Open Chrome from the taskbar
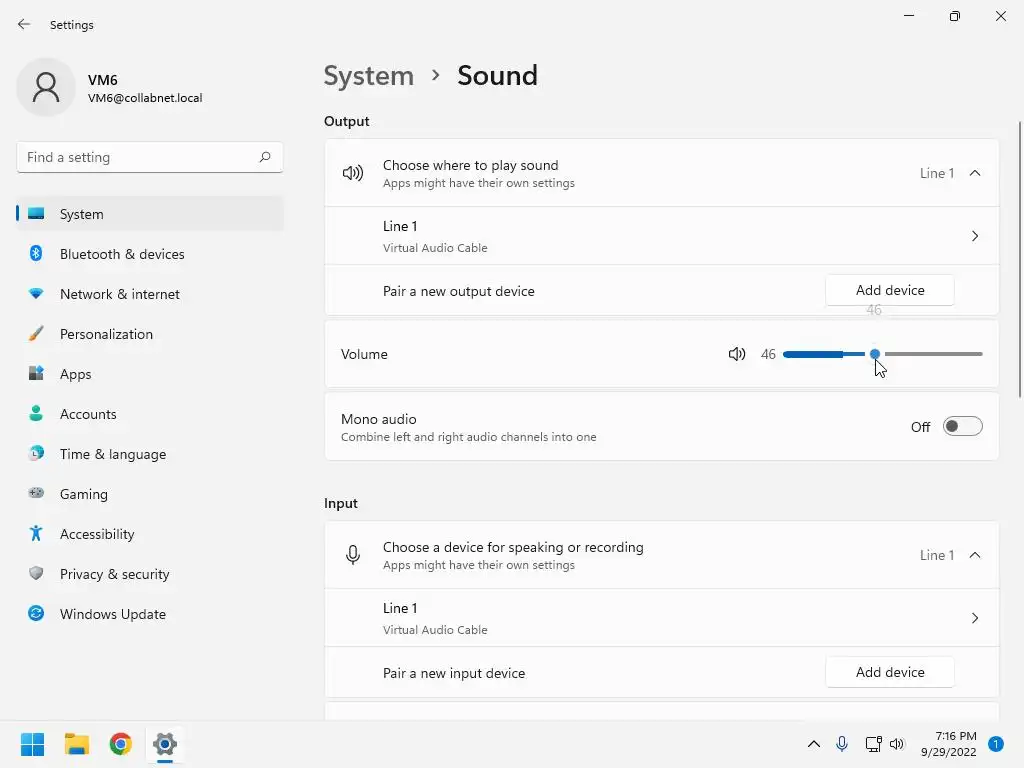Screen dimensions: 1024x768 coord(121,744)
